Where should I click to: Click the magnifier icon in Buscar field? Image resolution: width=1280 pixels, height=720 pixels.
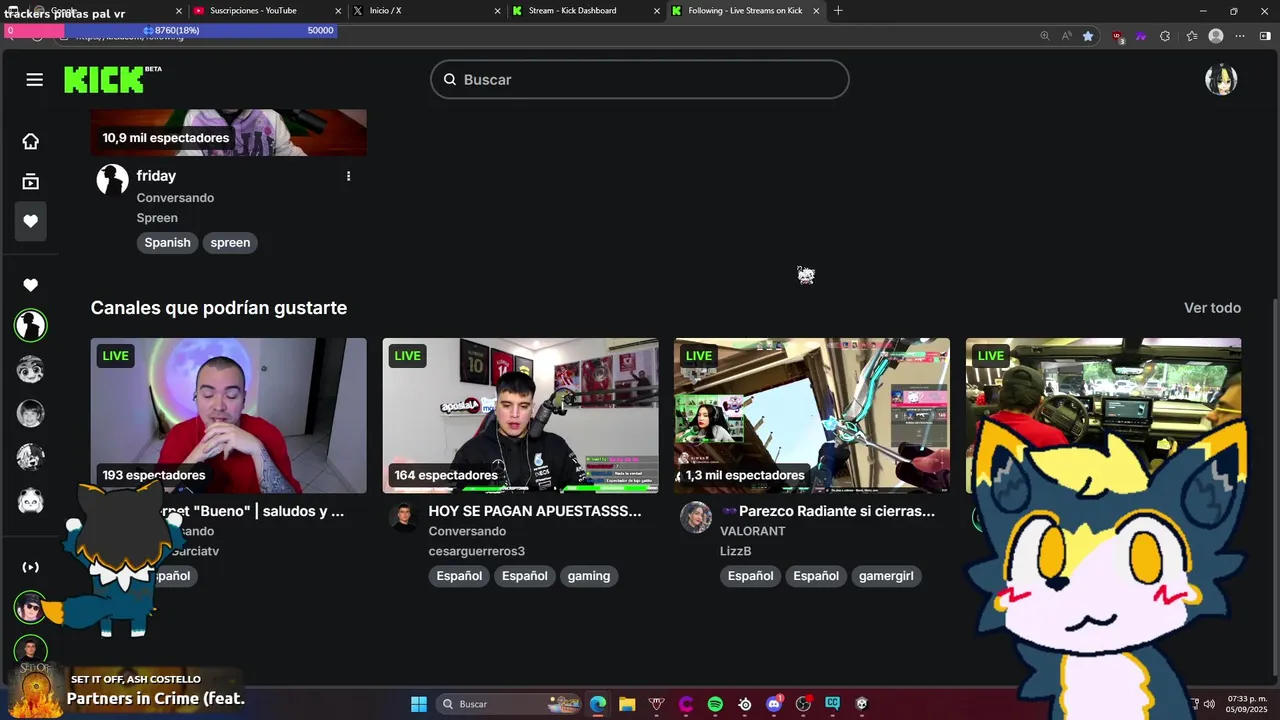(450, 80)
